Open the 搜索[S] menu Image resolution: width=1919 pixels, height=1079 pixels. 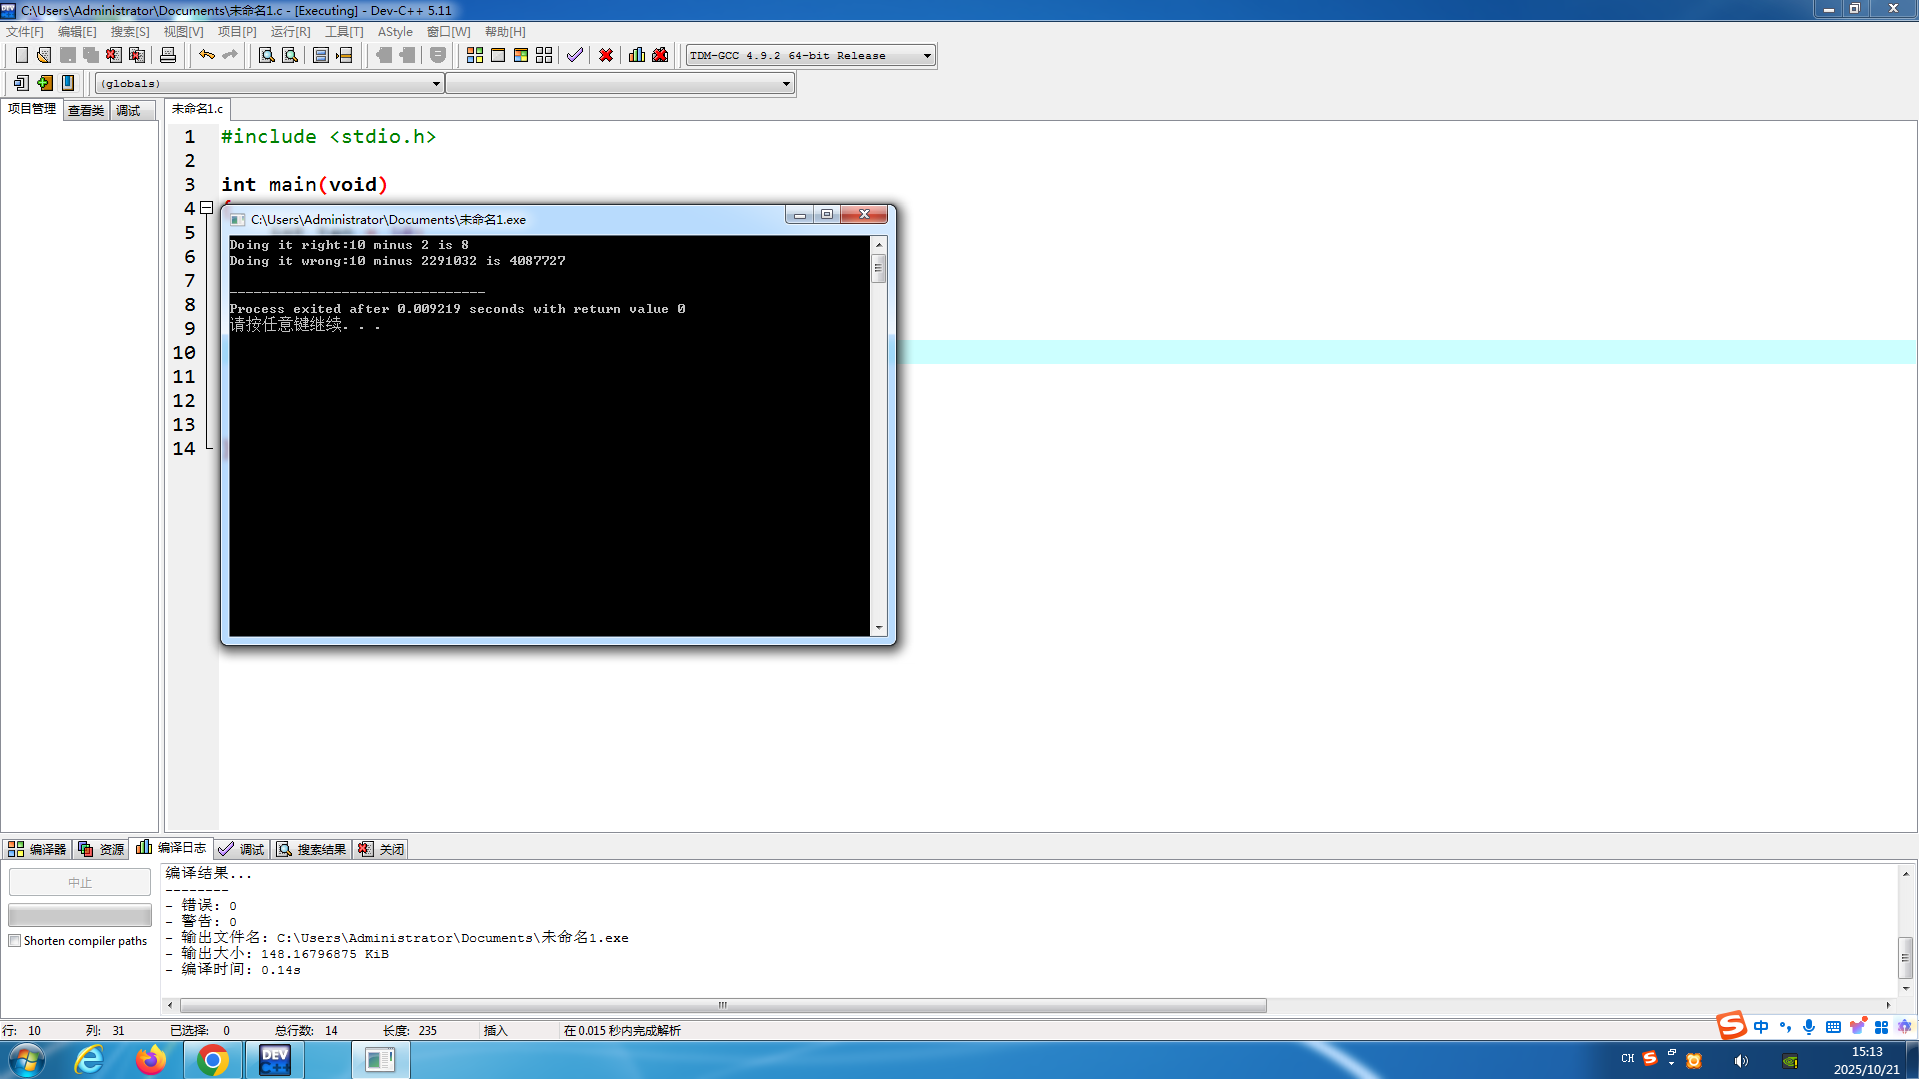[130, 32]
